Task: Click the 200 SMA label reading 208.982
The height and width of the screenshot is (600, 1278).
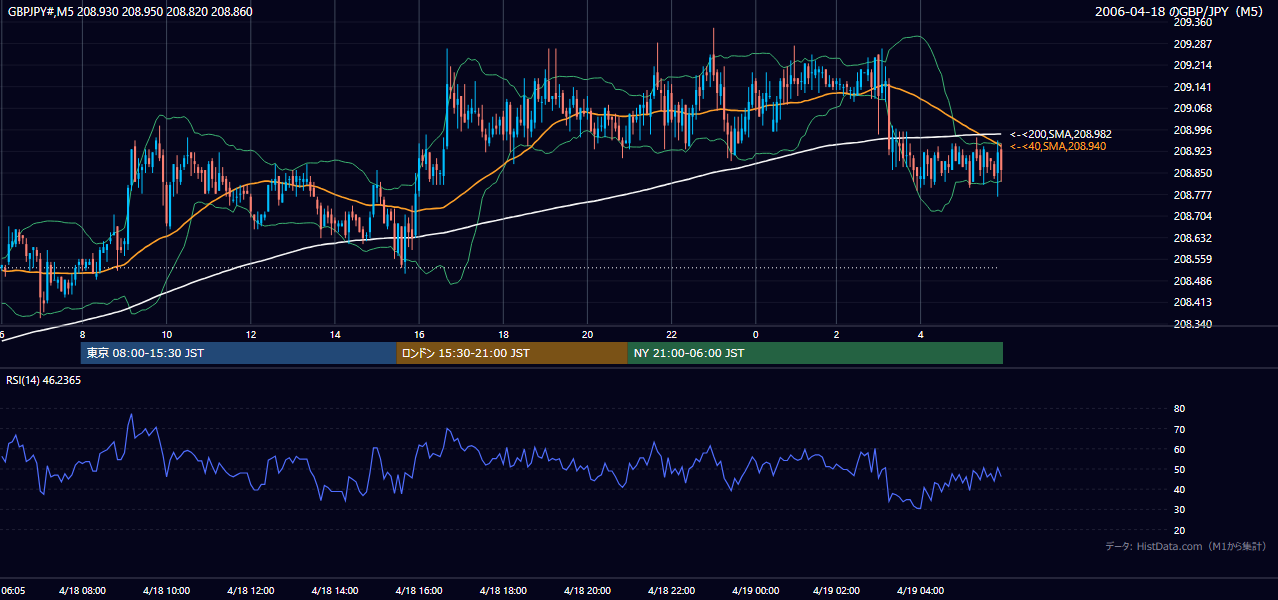Action: click(x=1060, y=134)
